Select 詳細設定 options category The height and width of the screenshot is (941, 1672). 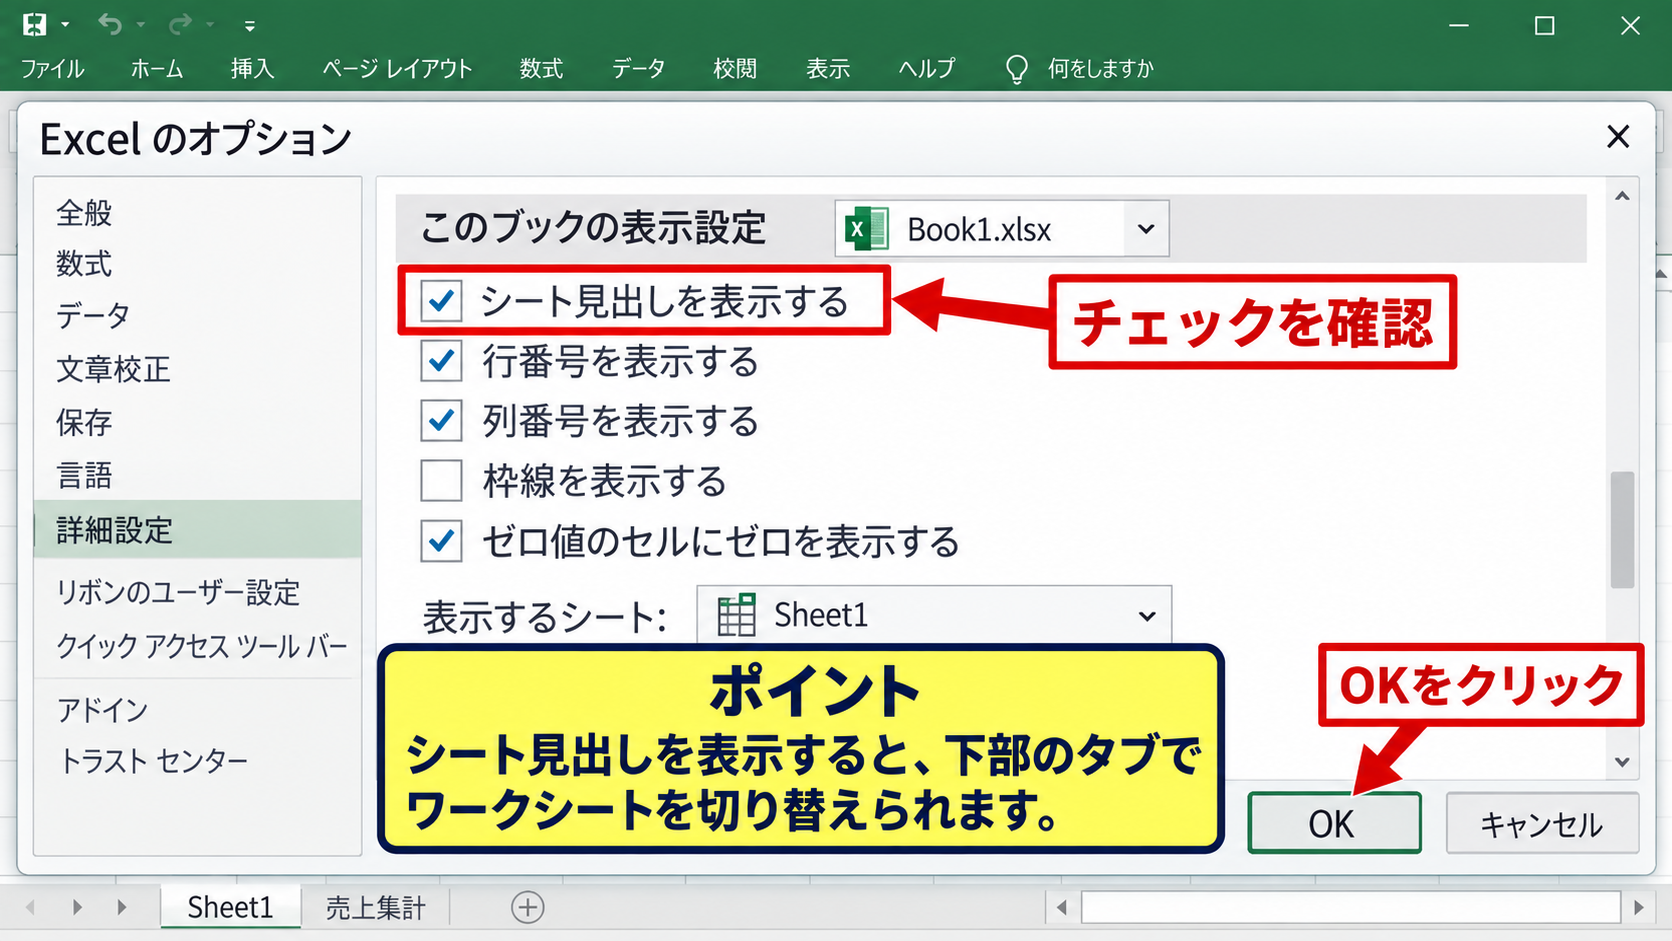198,529
